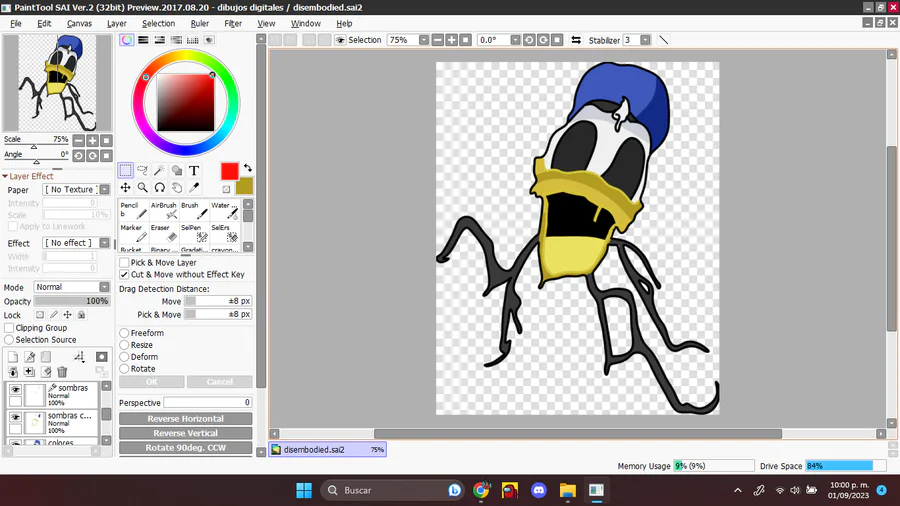Delete the selected layer with trash icon
The image size is (900, 506).
[x=62, y=372]
